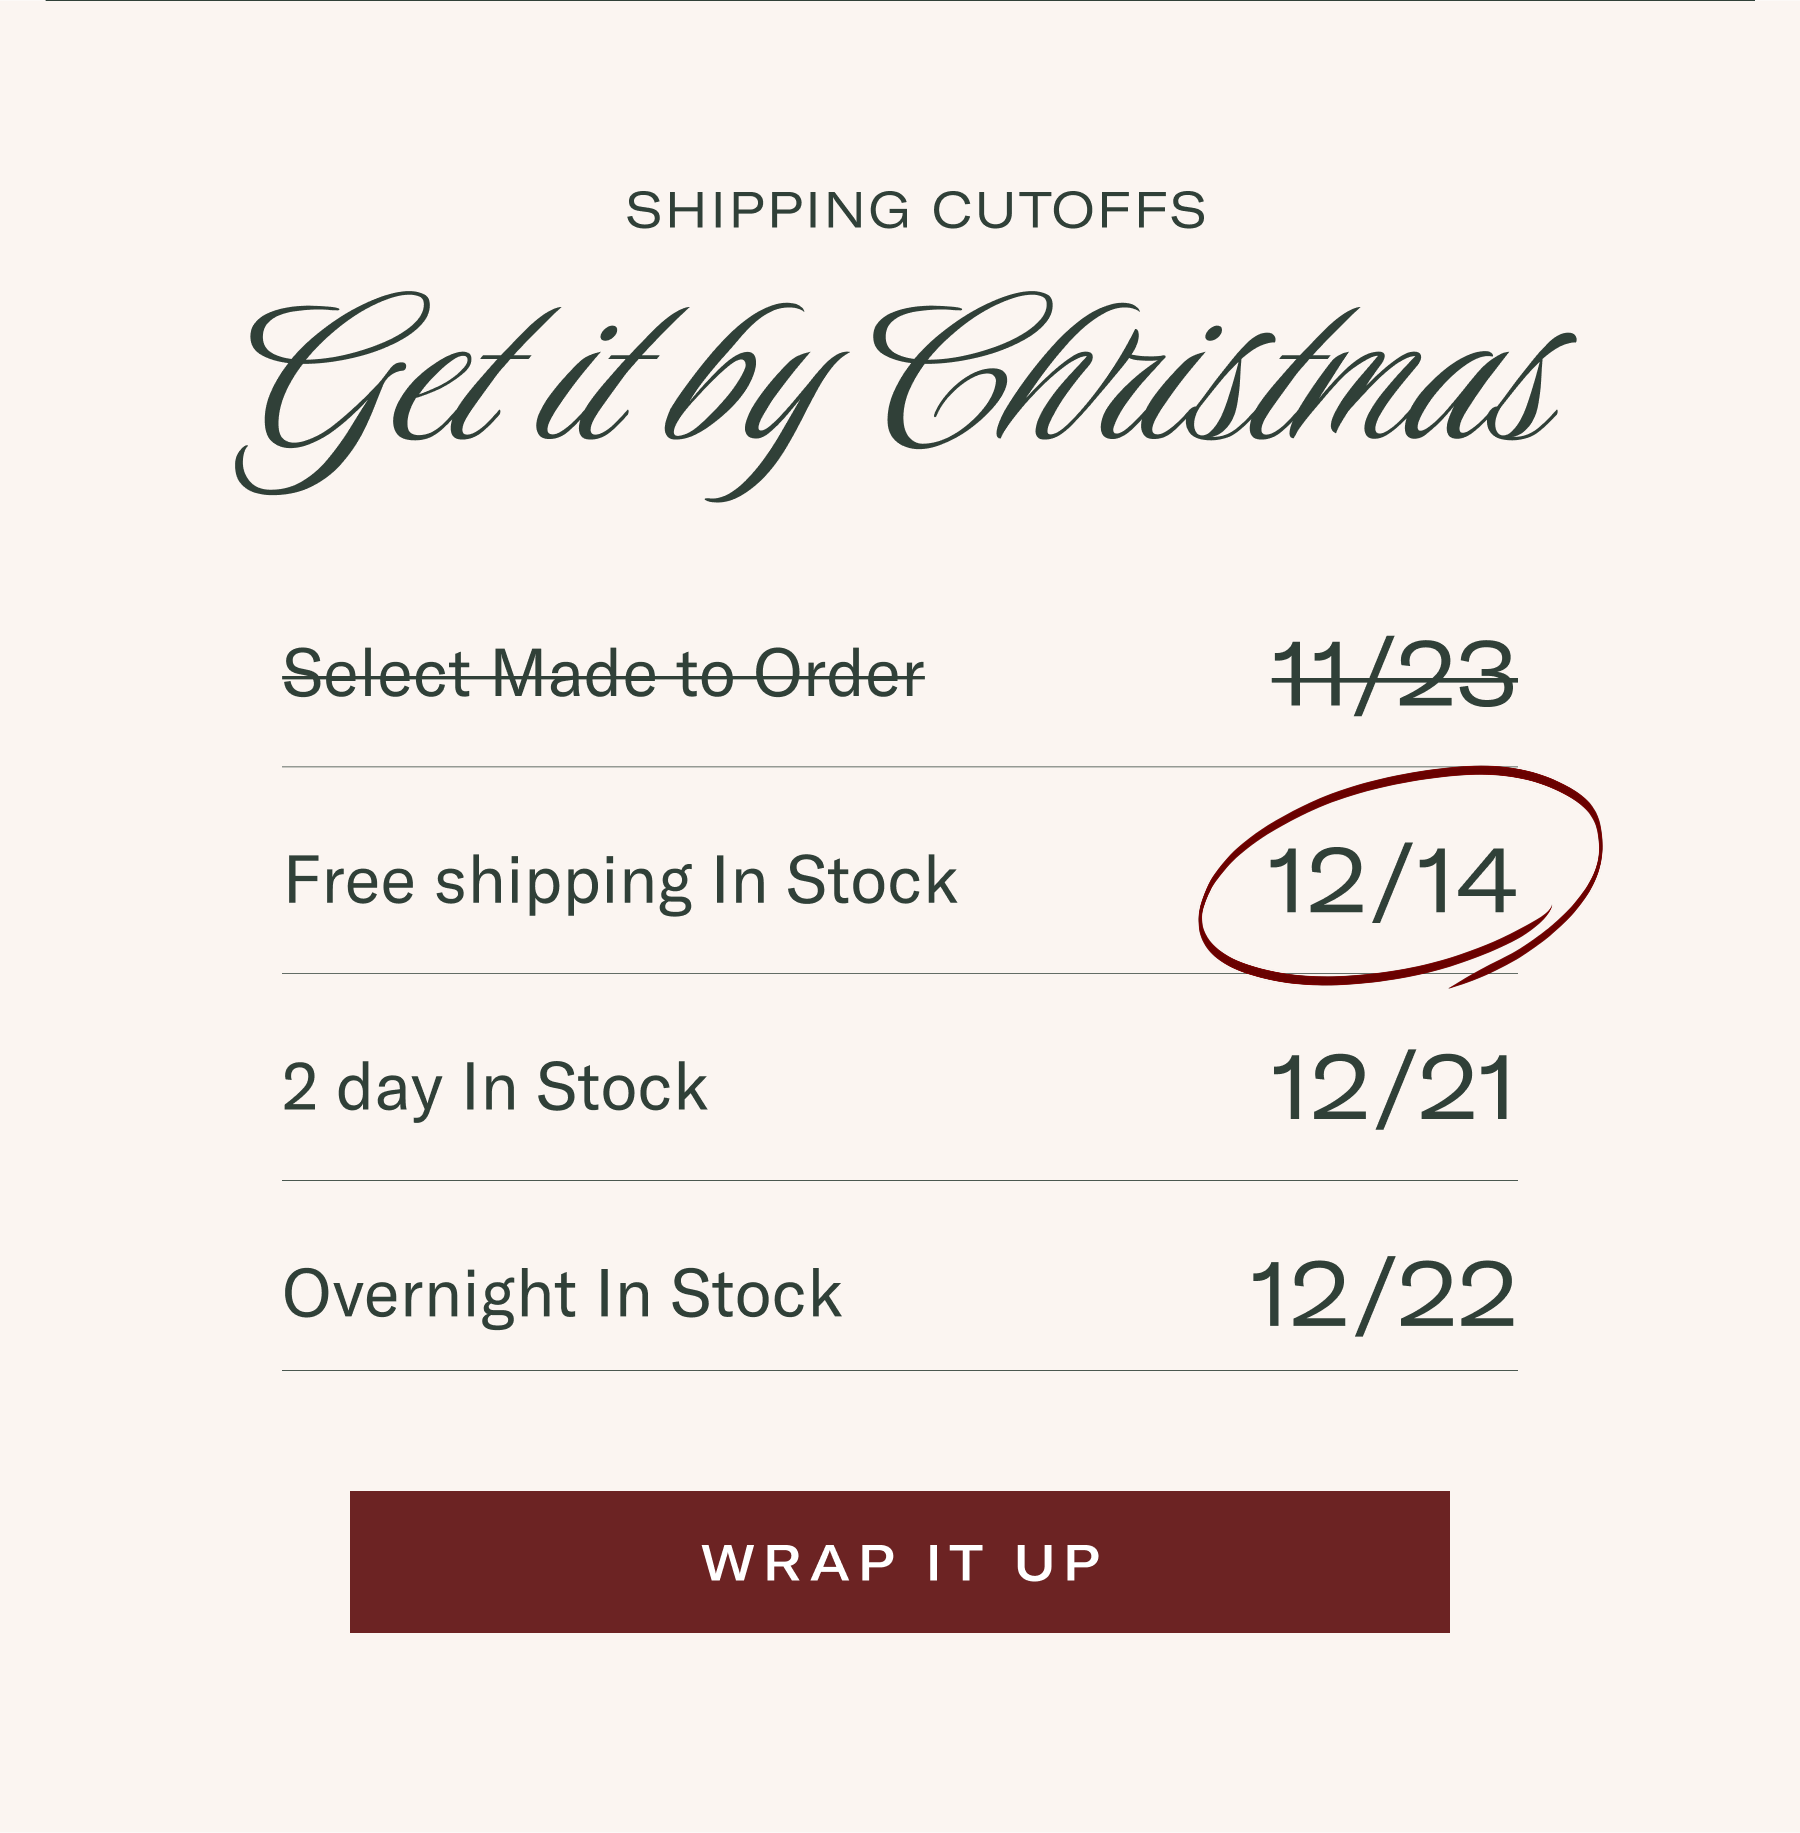Click the word Order in the crossed-out row
The height and width of the screenshot is (1833, 1800).
coord(839,673)
